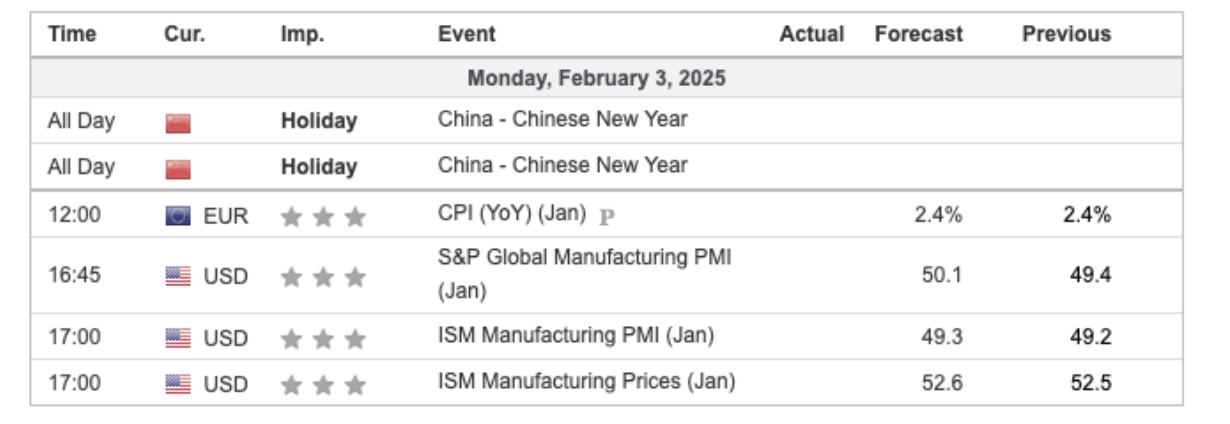Screen dimensions: 1230x424
Task: Click the Imp. column header
Action: click(301, 34)
